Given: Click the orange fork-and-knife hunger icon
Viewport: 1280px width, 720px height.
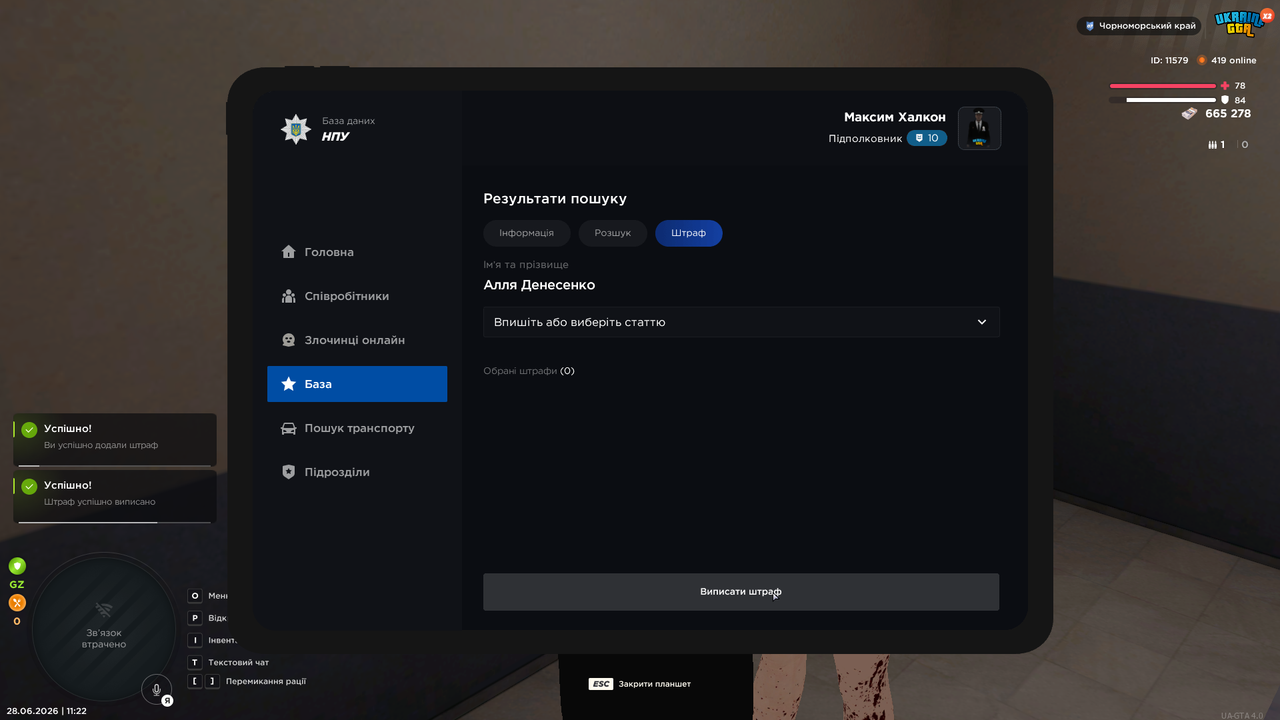Looking at the screenshot, I should 17,602.
